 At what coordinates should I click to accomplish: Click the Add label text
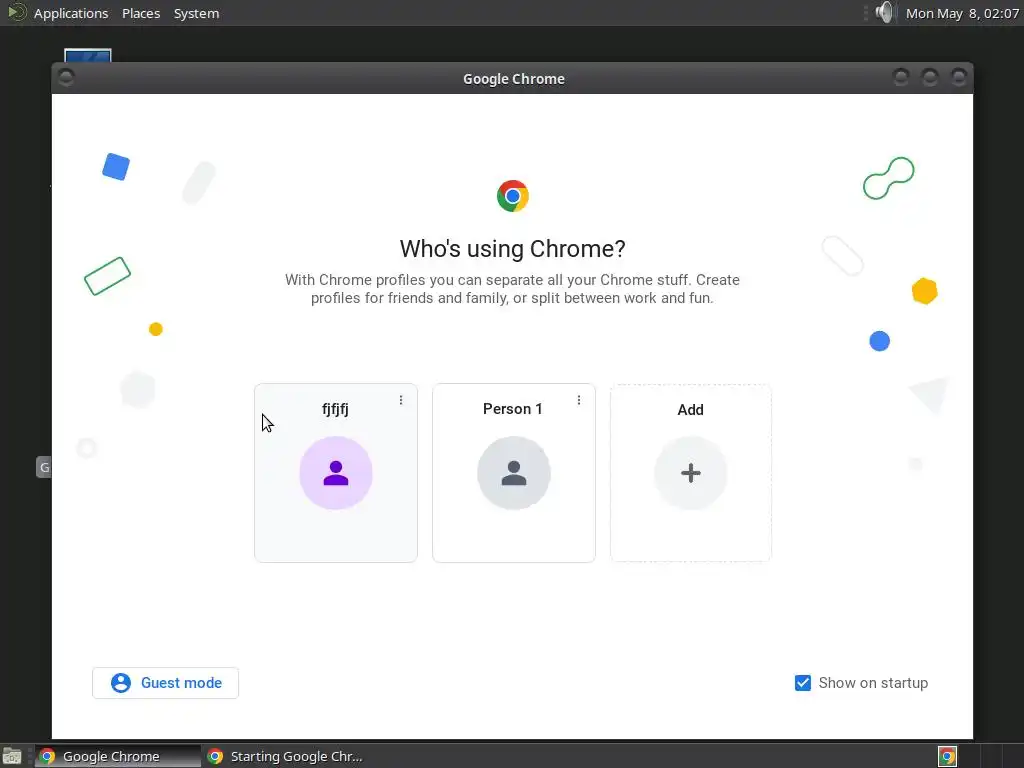[x=690, y=409]
